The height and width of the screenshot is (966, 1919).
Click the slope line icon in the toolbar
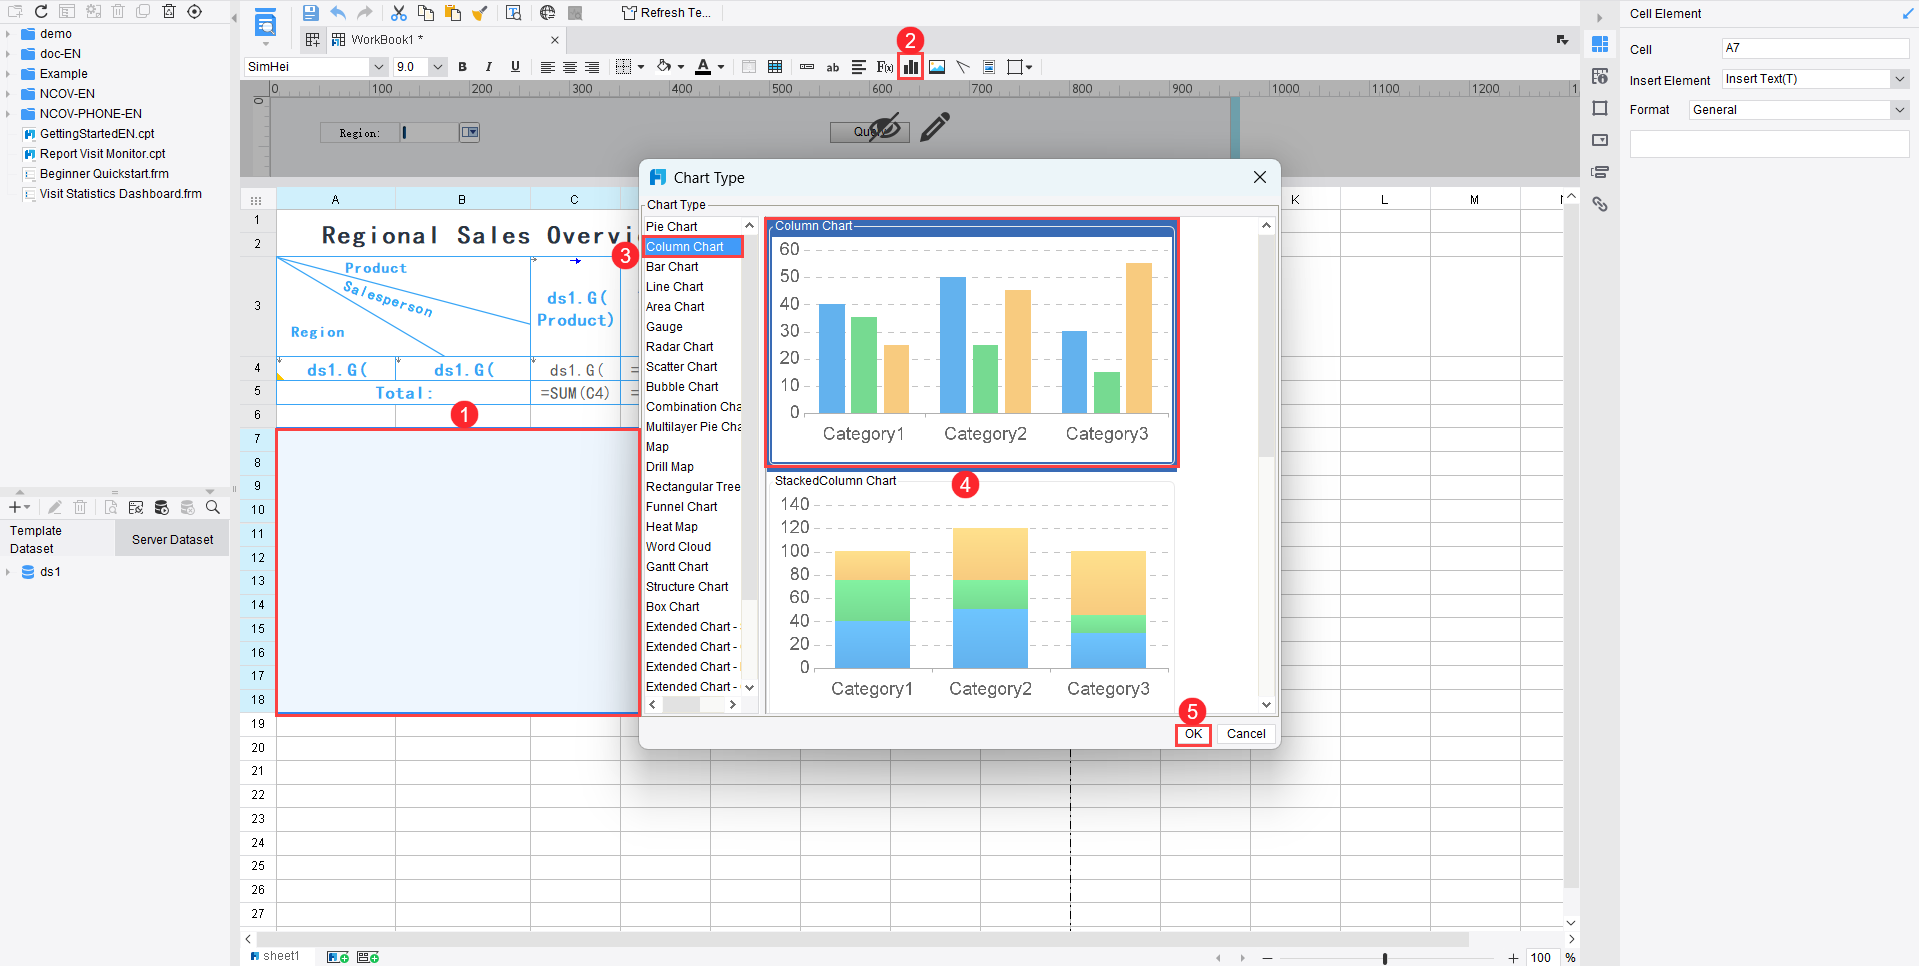963,67
